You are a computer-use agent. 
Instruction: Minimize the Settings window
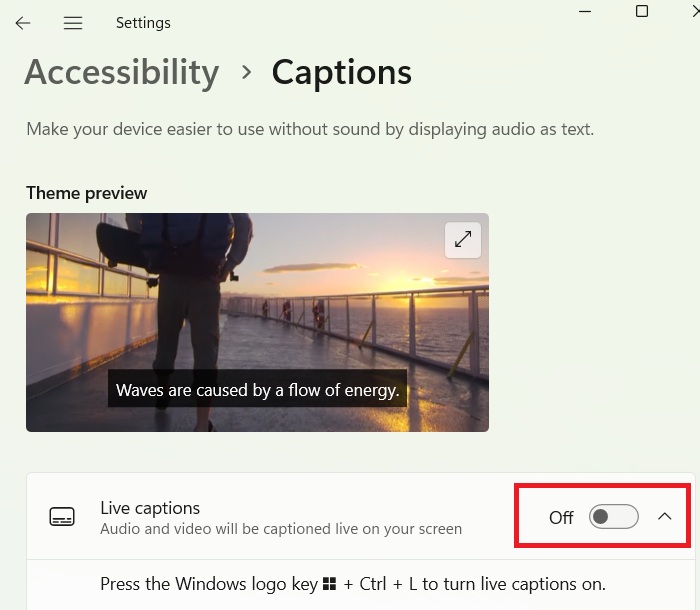(585, 11)
